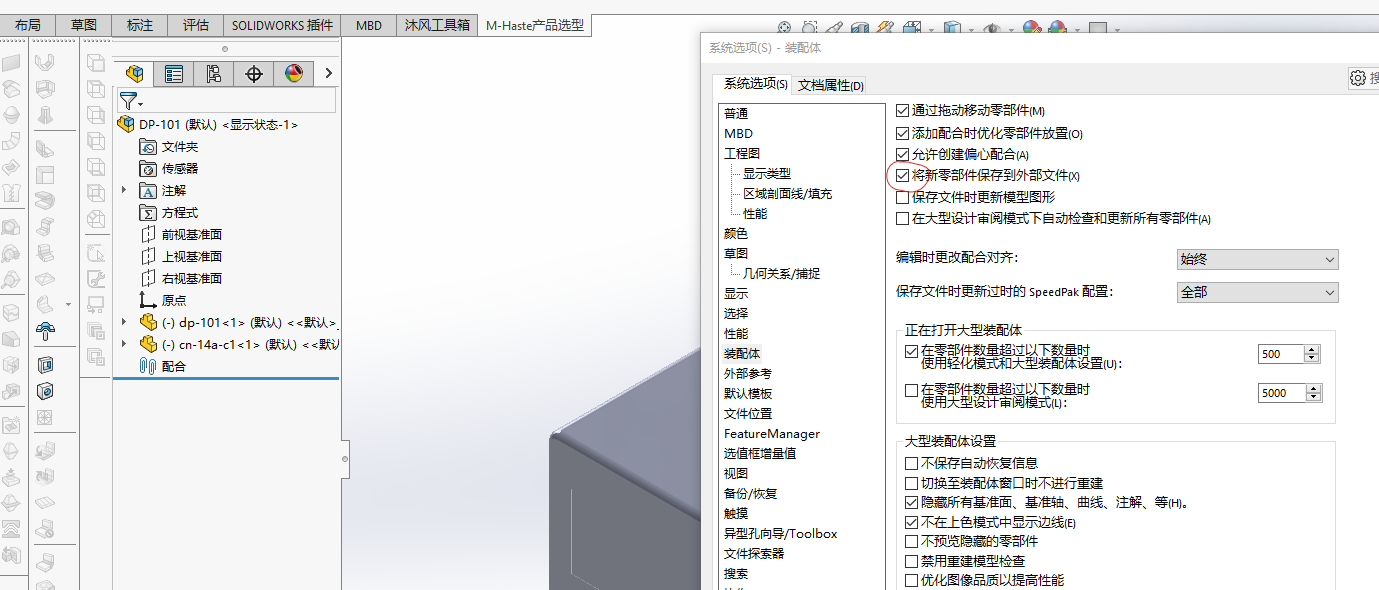Show more FeatureManager tabs arrow
The height and width of the screenshot is (590, 1379).
(x=328, y=73)
